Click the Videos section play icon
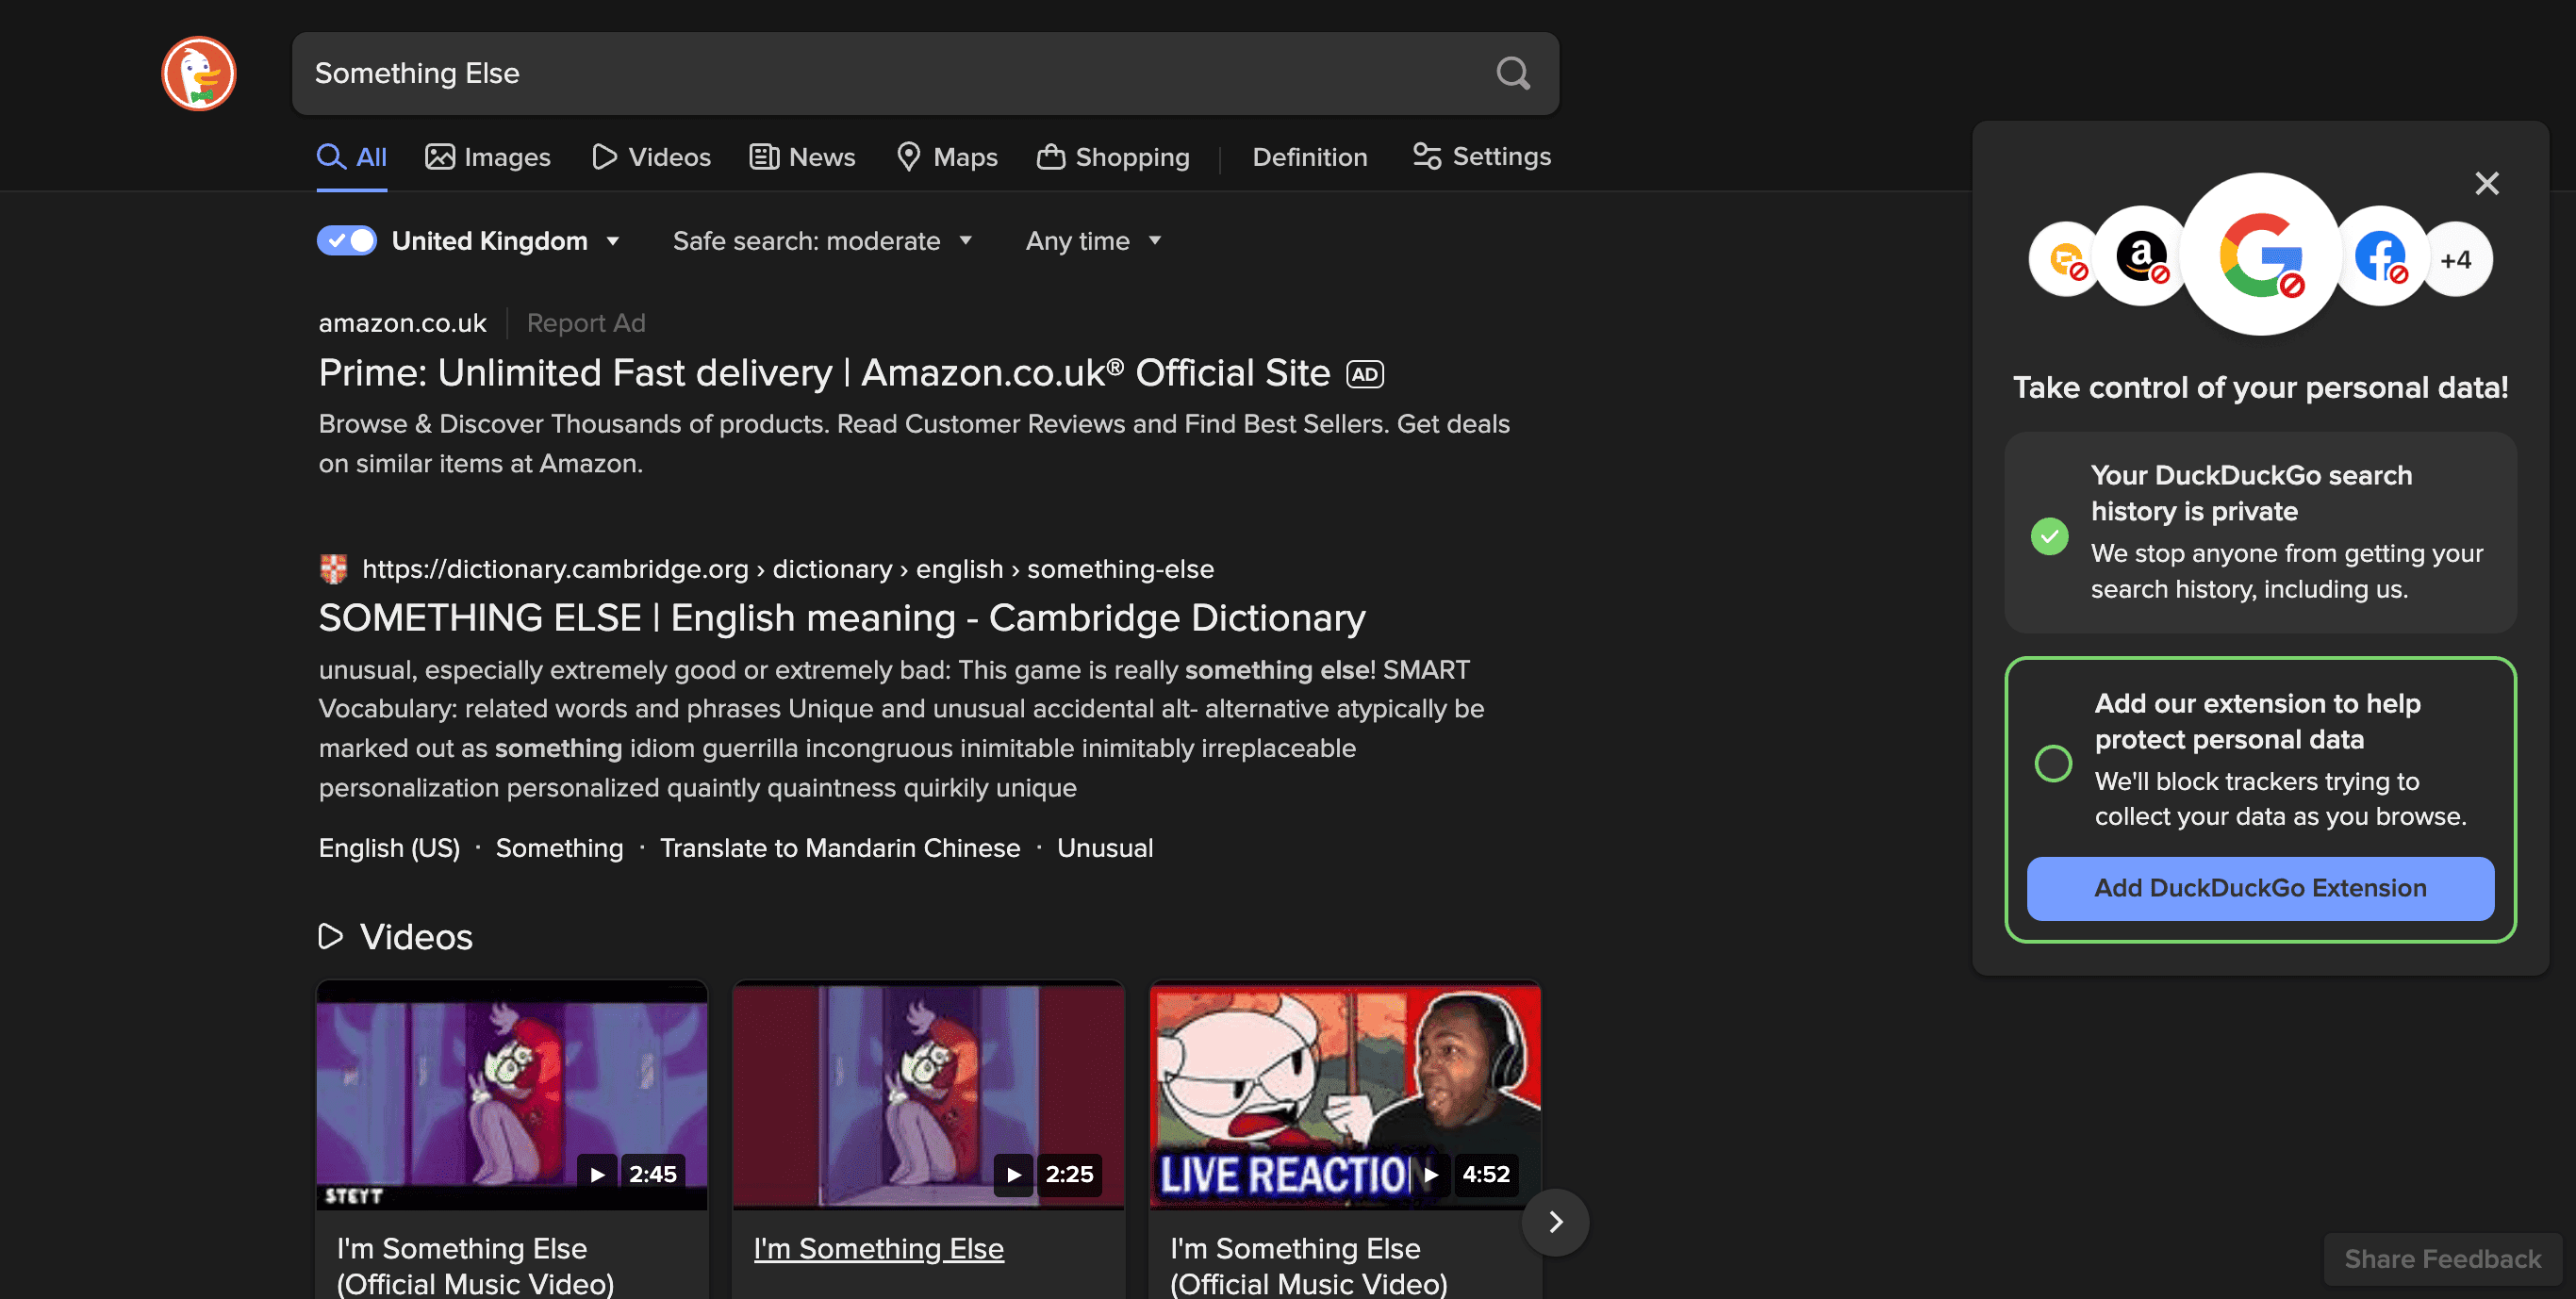This screenshot has width=2576, height=1299. click(x=330, y=936)
